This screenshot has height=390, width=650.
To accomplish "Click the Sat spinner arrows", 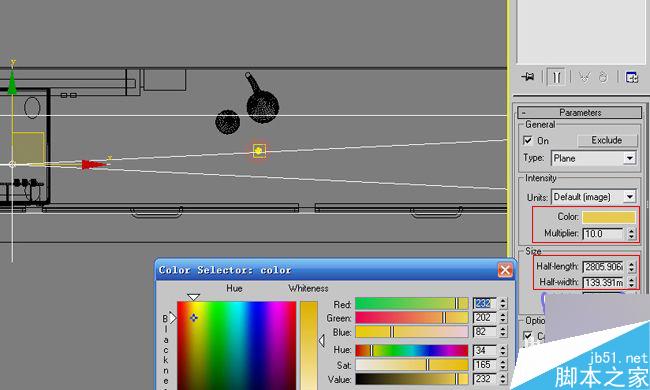I will click(x=503, y=365).
